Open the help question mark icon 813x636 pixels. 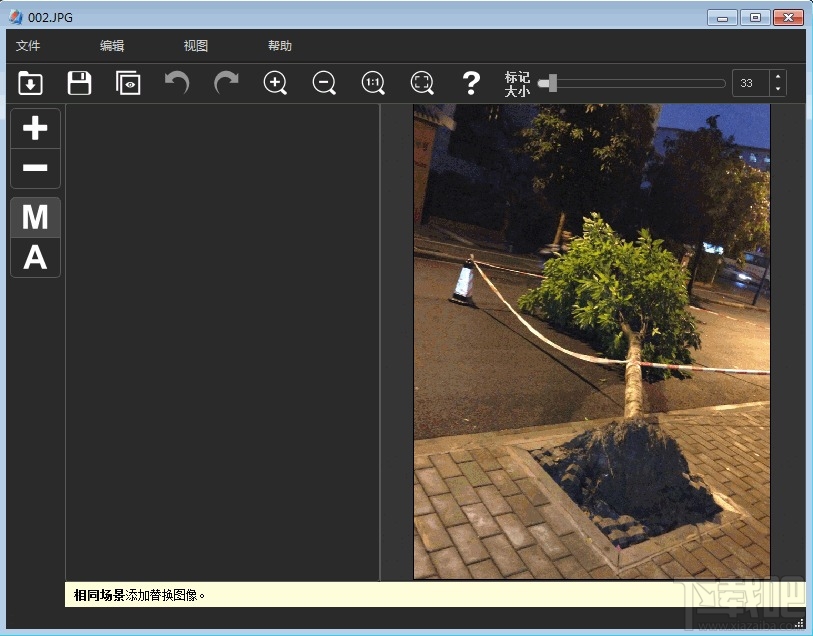471,83
